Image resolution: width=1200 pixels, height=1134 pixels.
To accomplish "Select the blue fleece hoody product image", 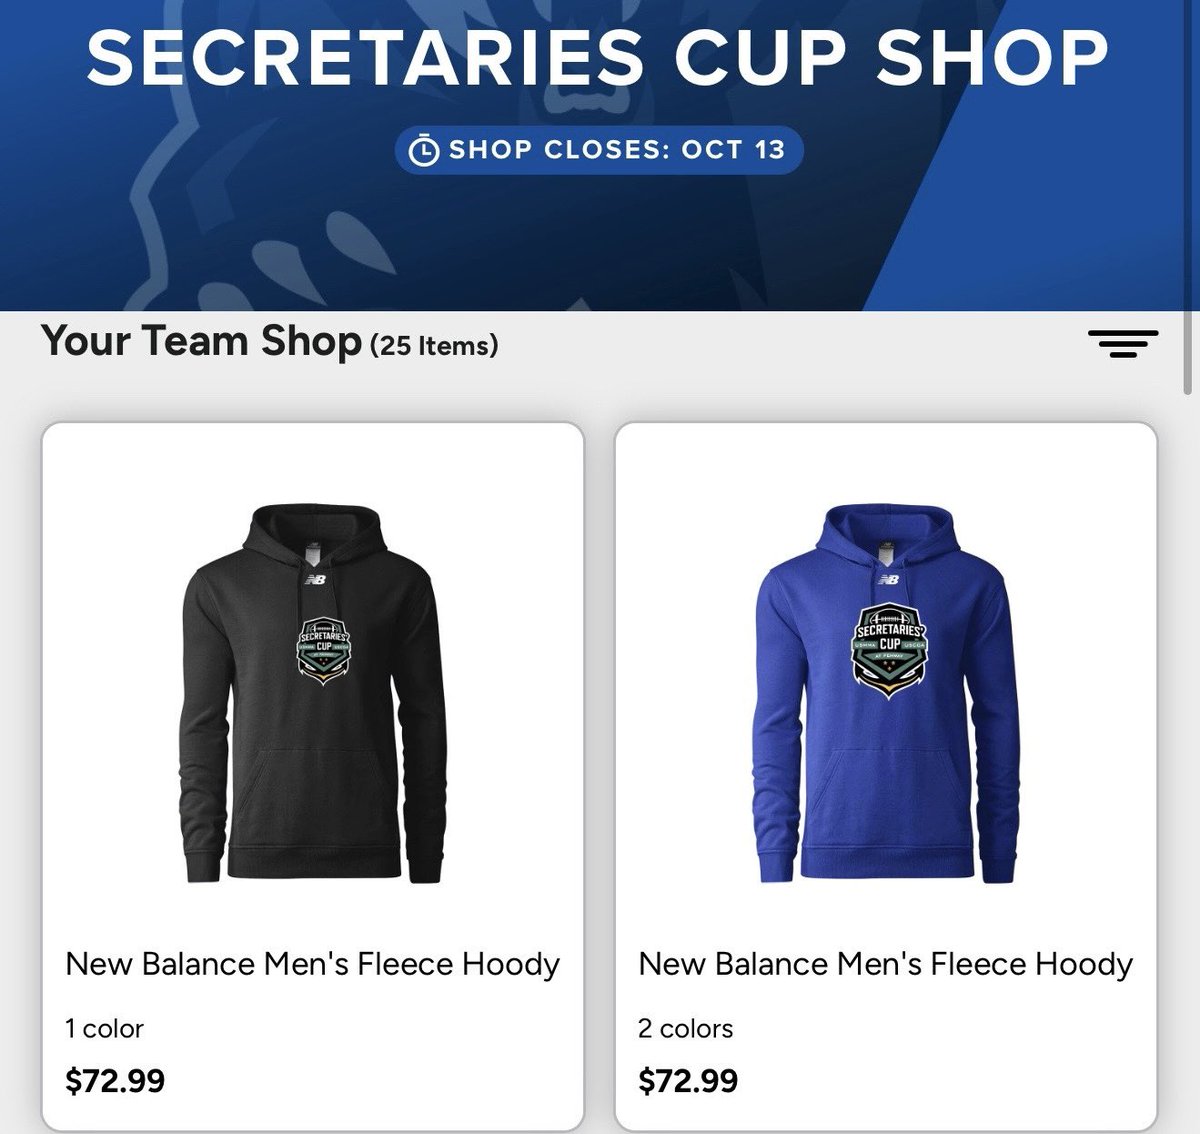I will [x=887, y=694].
